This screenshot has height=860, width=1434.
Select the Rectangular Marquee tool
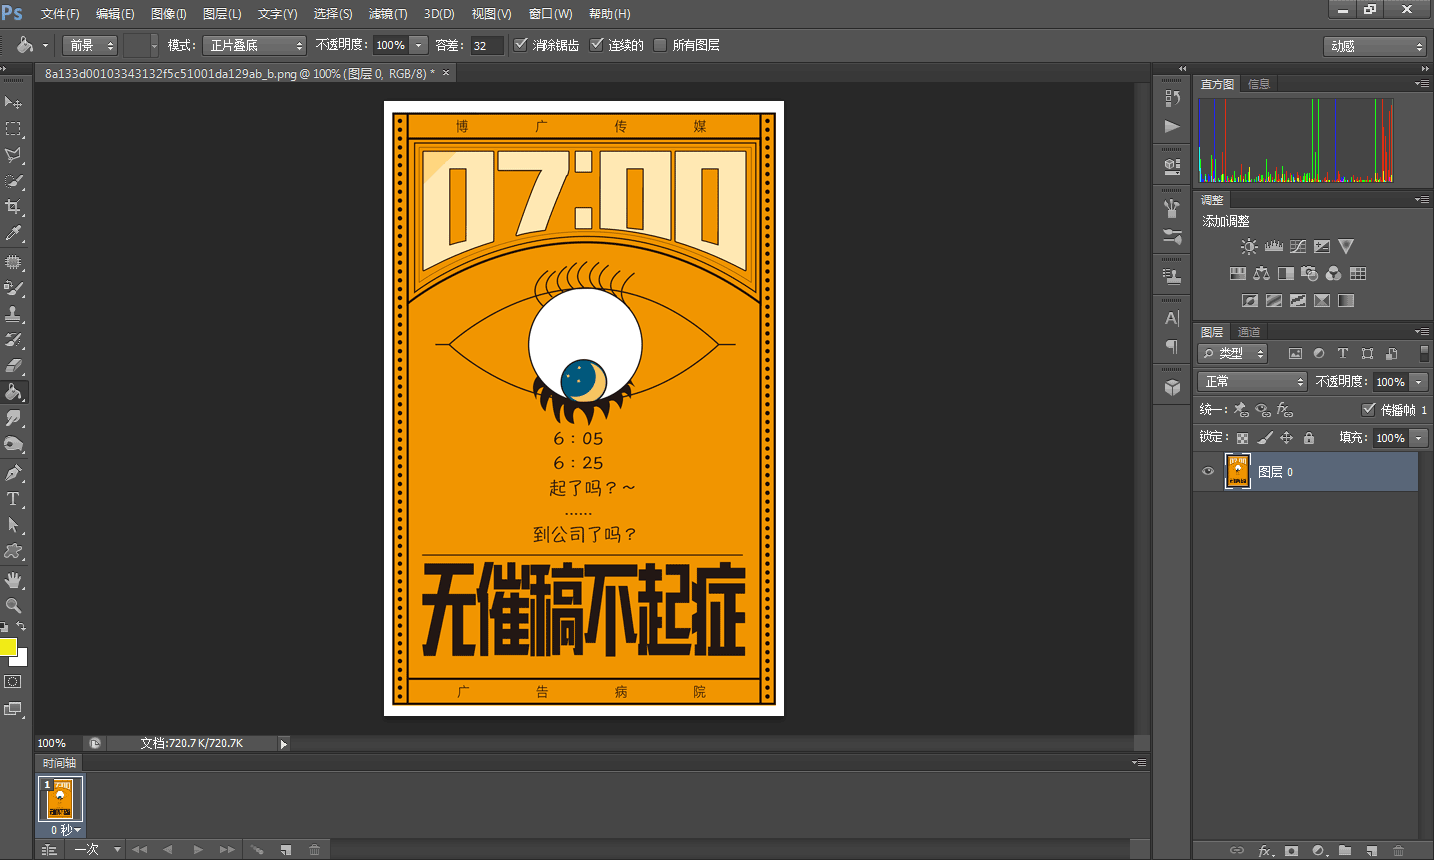coord(13,129)
